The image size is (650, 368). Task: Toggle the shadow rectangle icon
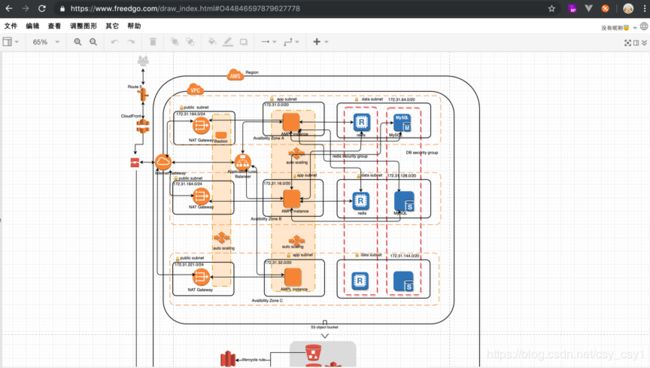(x=244, y=42)
